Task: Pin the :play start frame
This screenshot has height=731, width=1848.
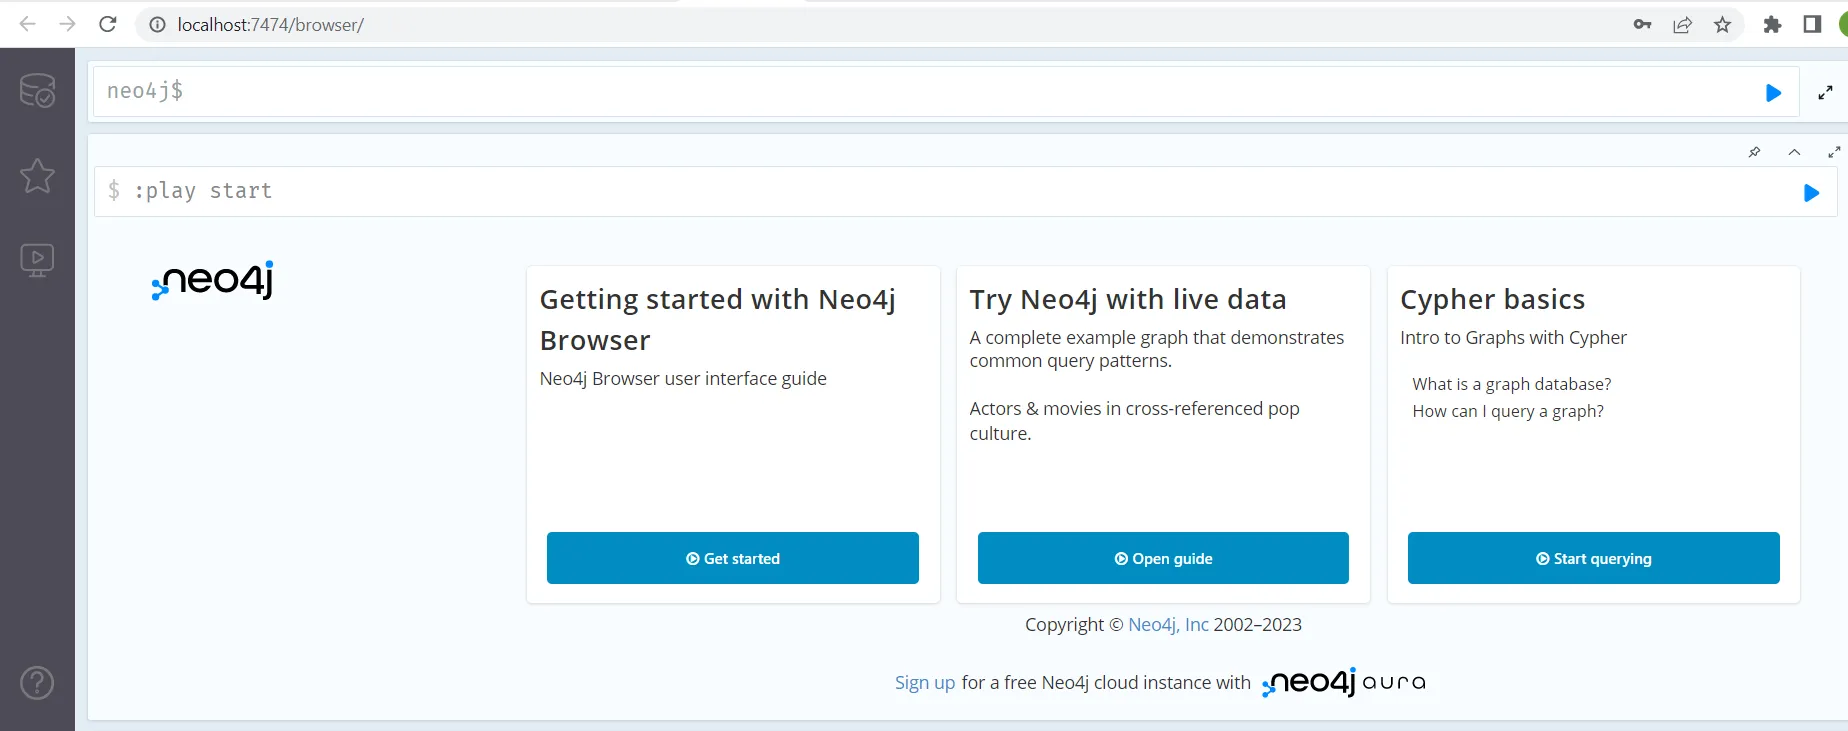Action: coord(1754,152)
